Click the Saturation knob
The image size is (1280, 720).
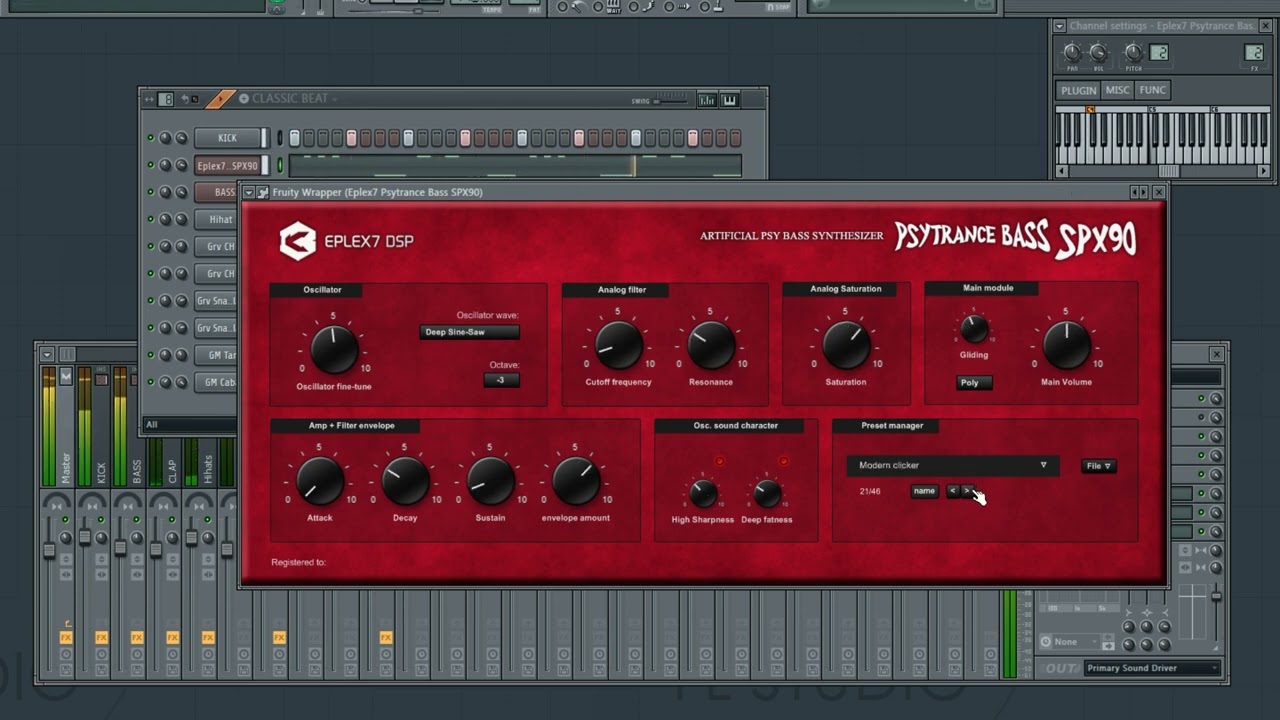click(846, 345)
